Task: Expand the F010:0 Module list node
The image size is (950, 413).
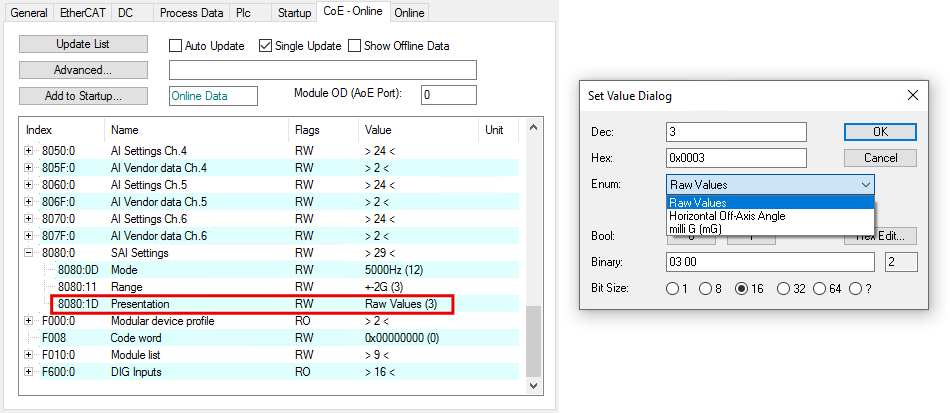Action: (x=28, y=354)
